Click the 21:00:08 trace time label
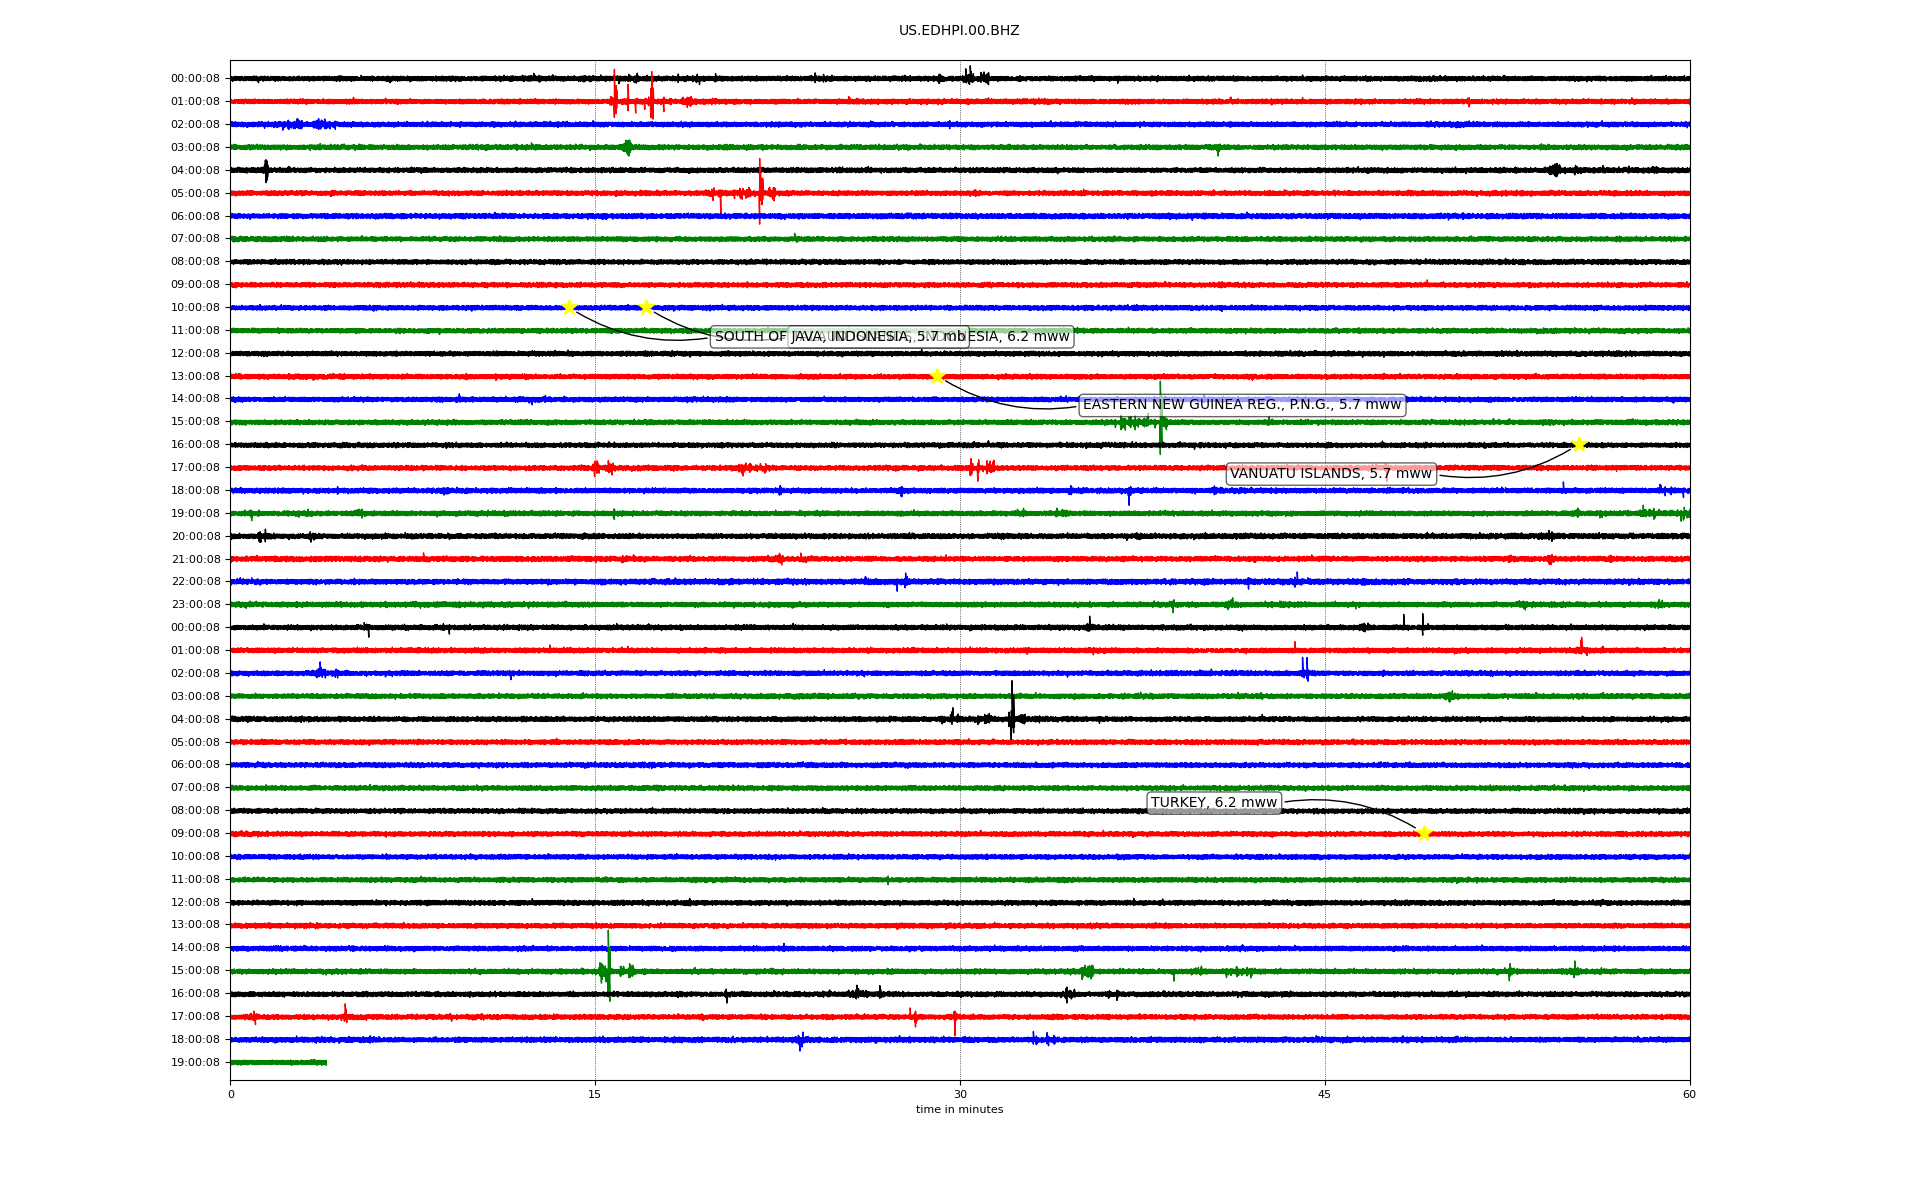The height and width of the screenshot is (1200, 1920). [195, 559]
